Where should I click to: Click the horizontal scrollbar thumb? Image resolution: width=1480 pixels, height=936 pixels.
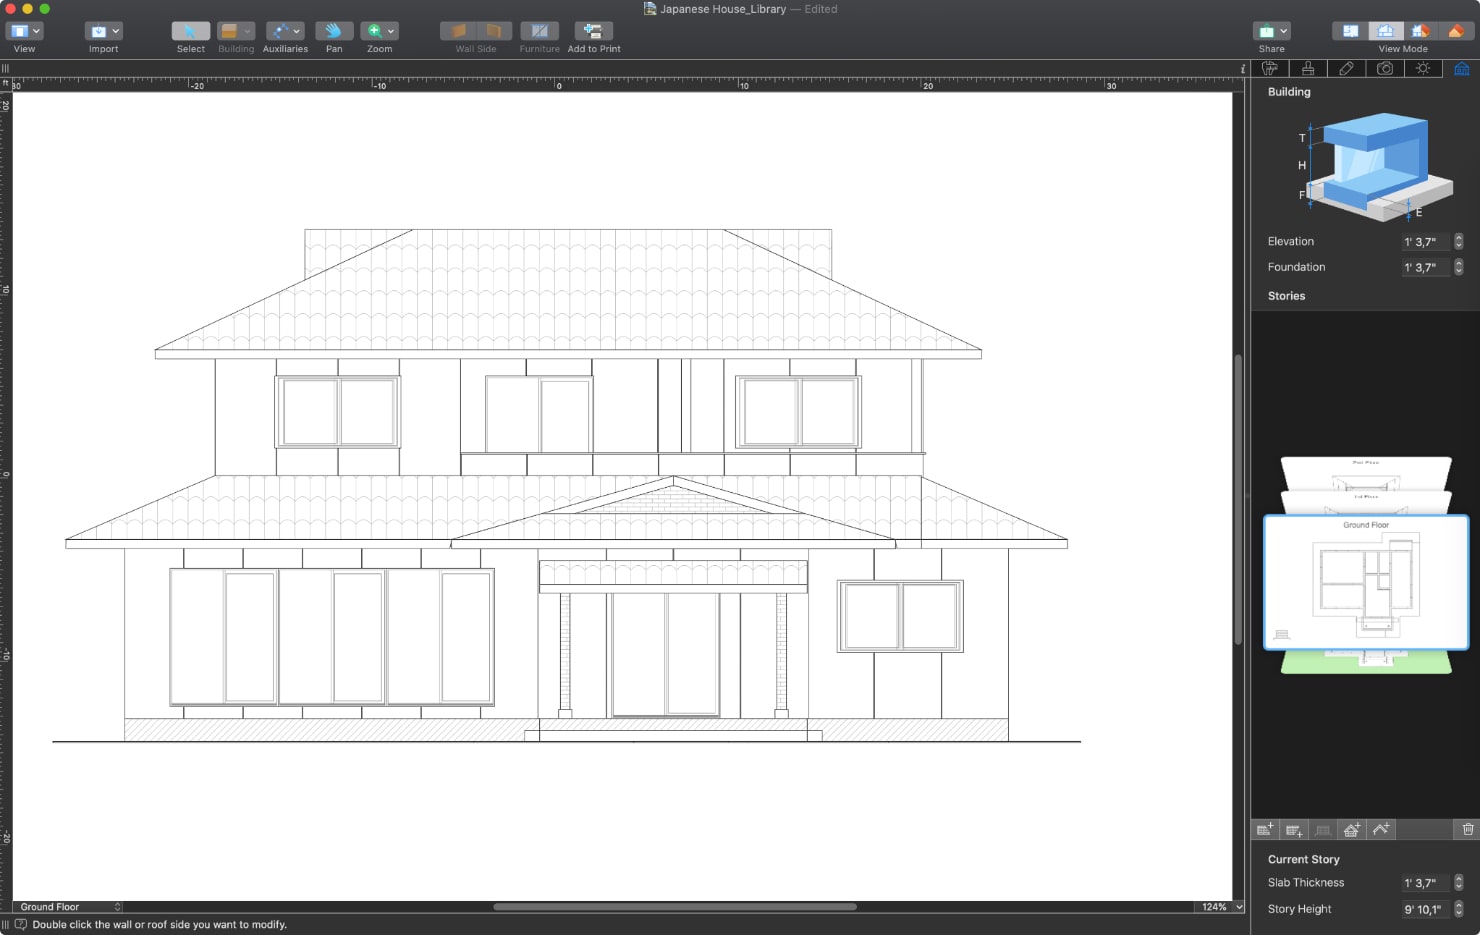[x=675, y=907]
